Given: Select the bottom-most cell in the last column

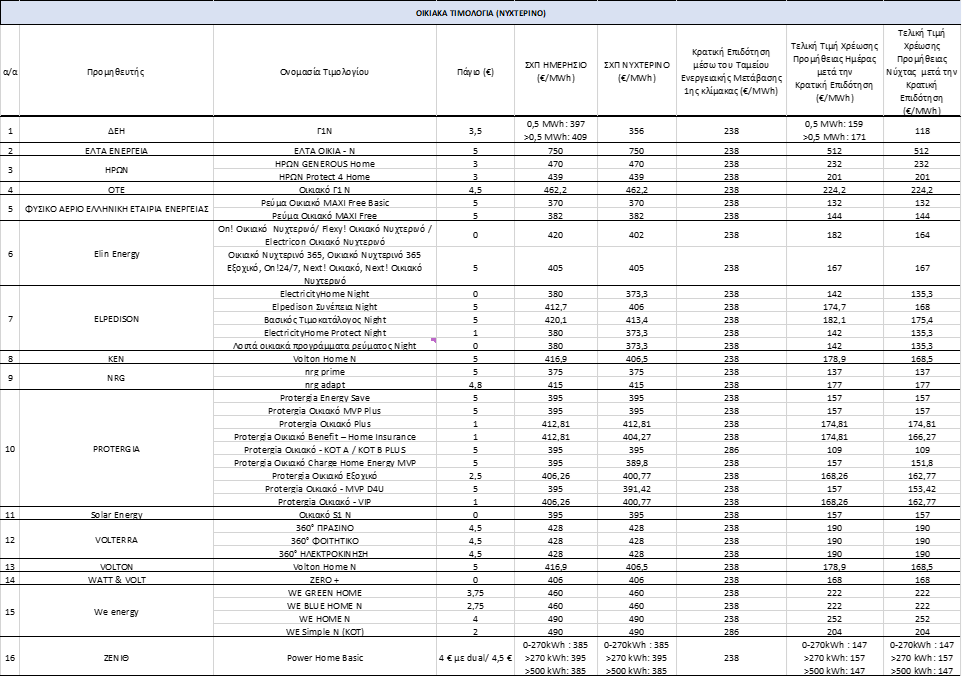Looking at the screenshot, I should click(922, 655).
